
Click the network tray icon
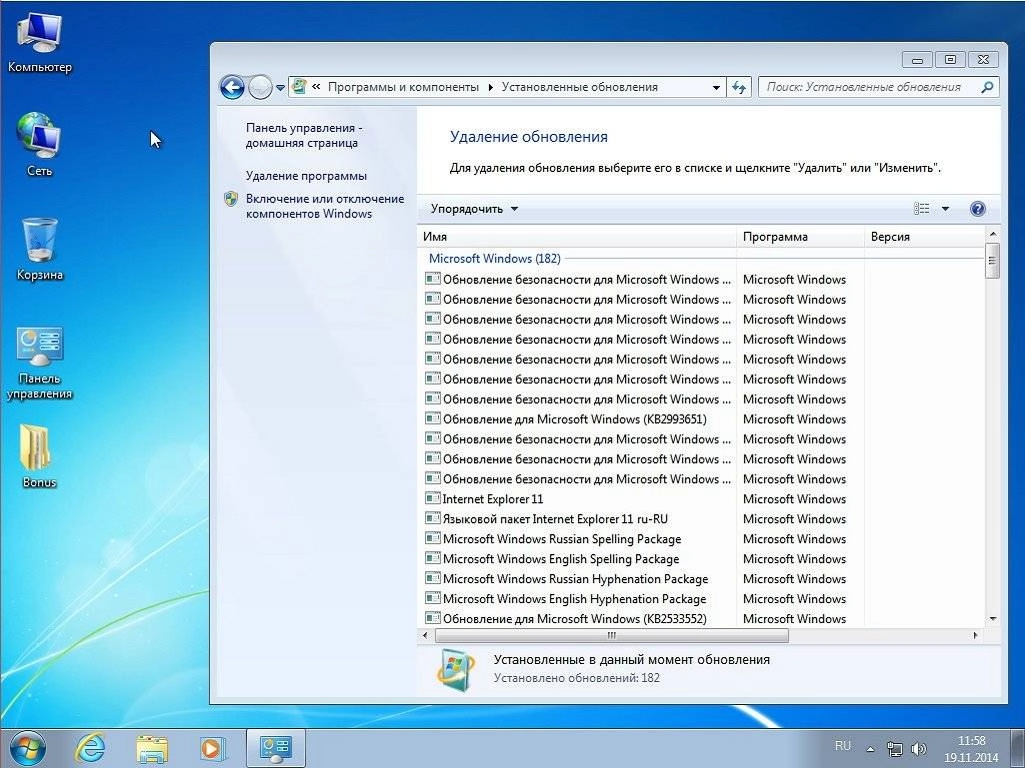pos(894,749)
